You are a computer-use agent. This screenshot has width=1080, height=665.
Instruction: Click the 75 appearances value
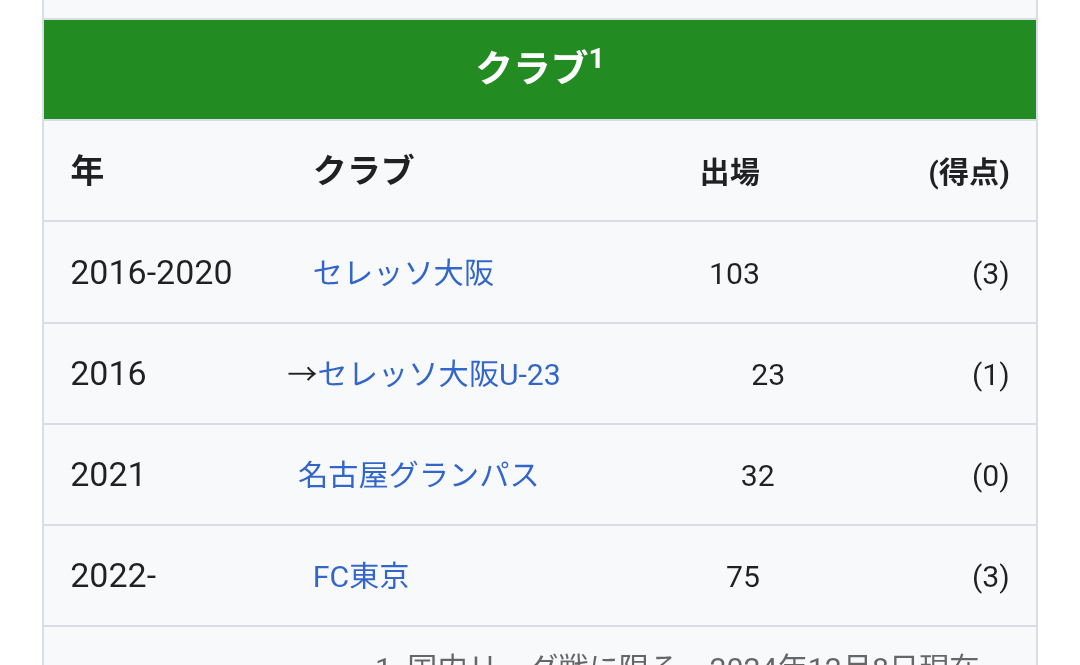tap(743, 577)
